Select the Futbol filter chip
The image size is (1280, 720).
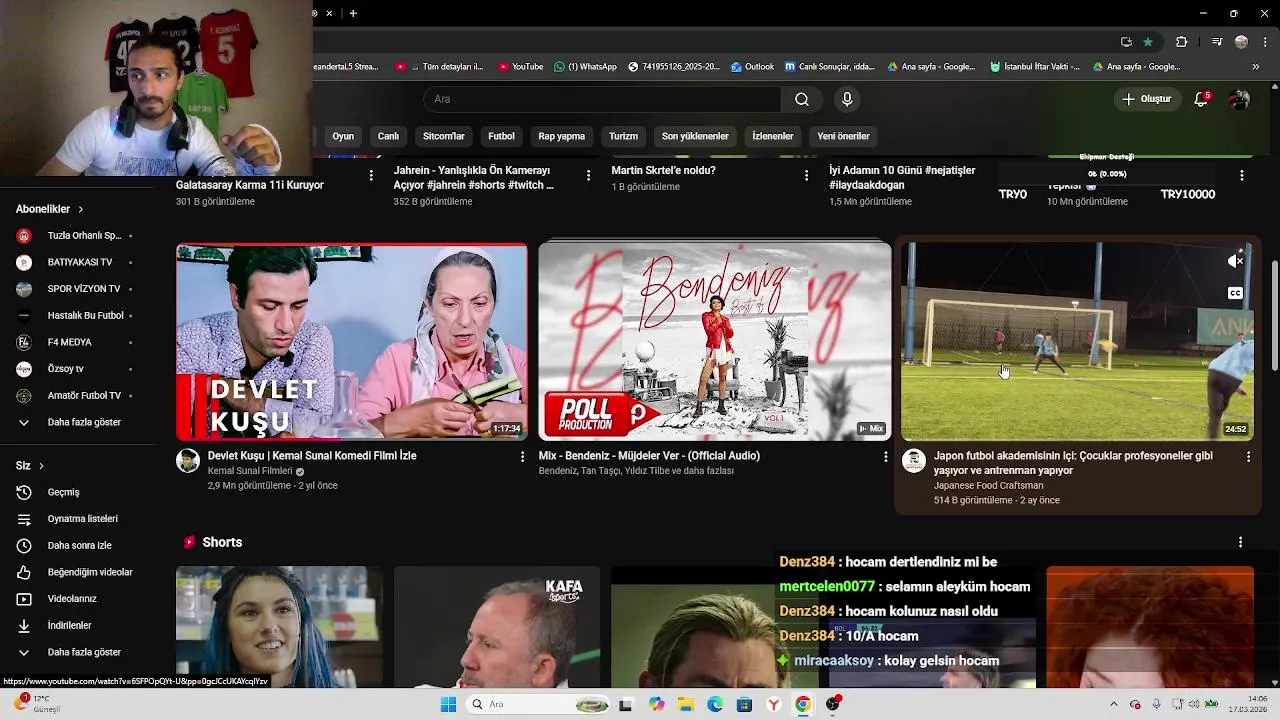[501, 136]
